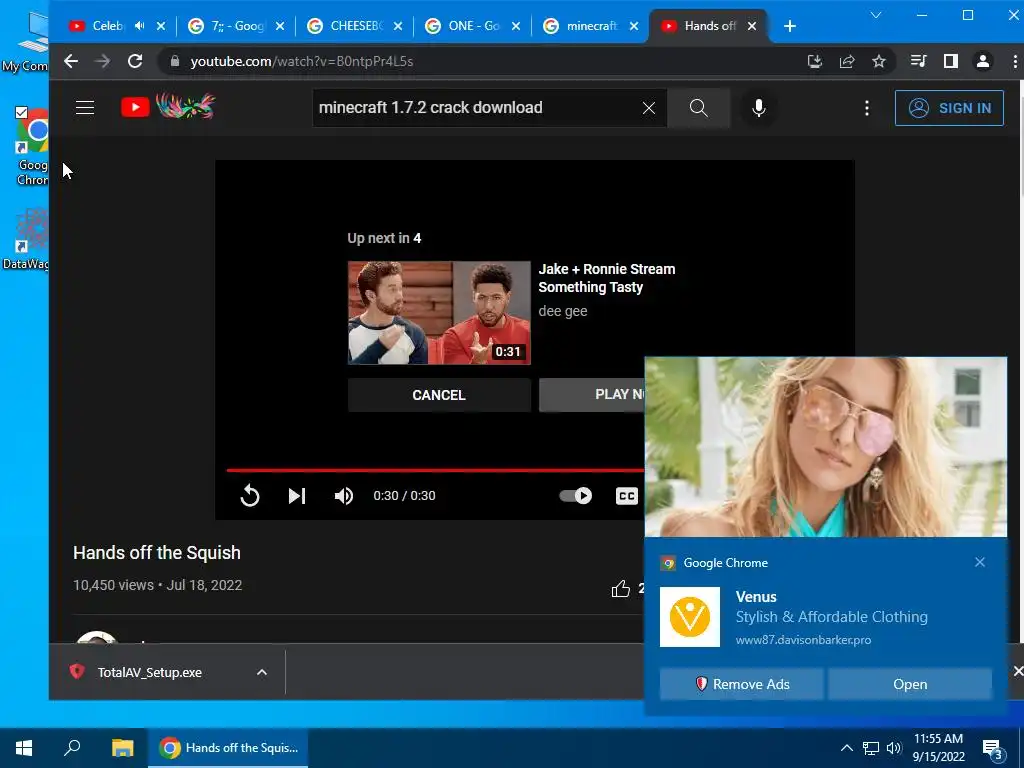Click in the YouTube search input field
This screenshot has height=768, width=1024.
point(475,108)
